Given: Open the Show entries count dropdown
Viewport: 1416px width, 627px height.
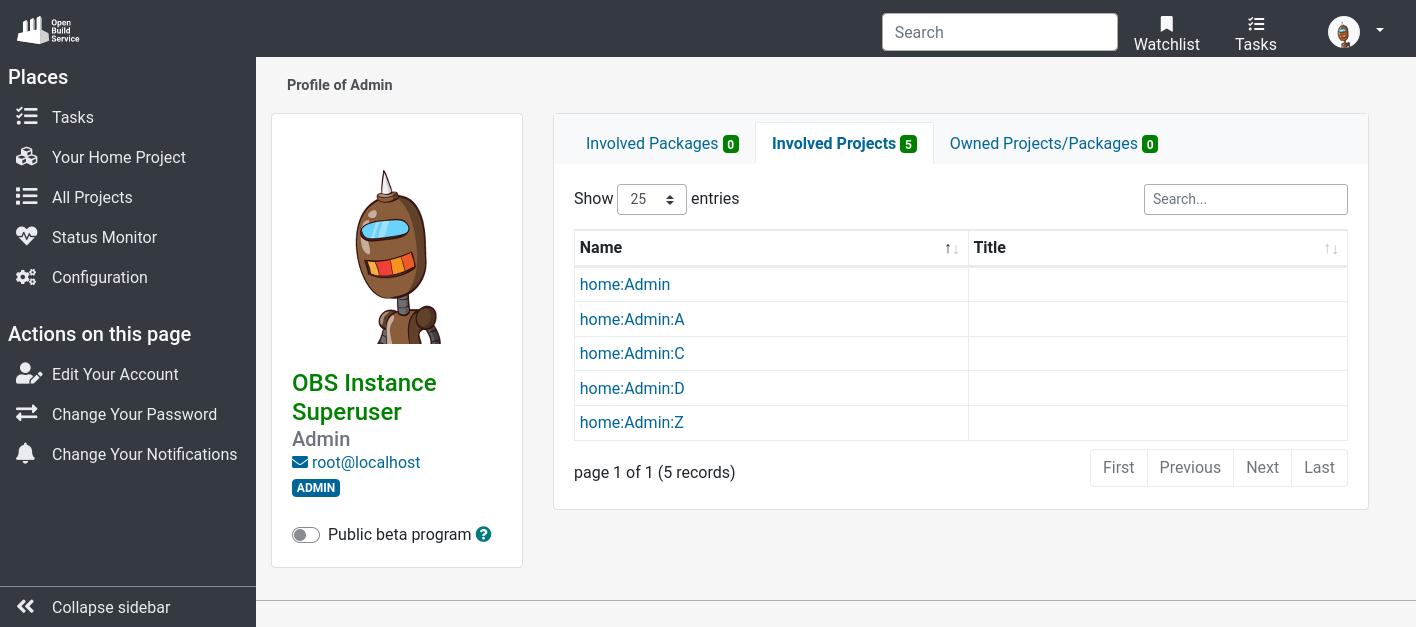Looking at the screenshot, I should point(652,199).
